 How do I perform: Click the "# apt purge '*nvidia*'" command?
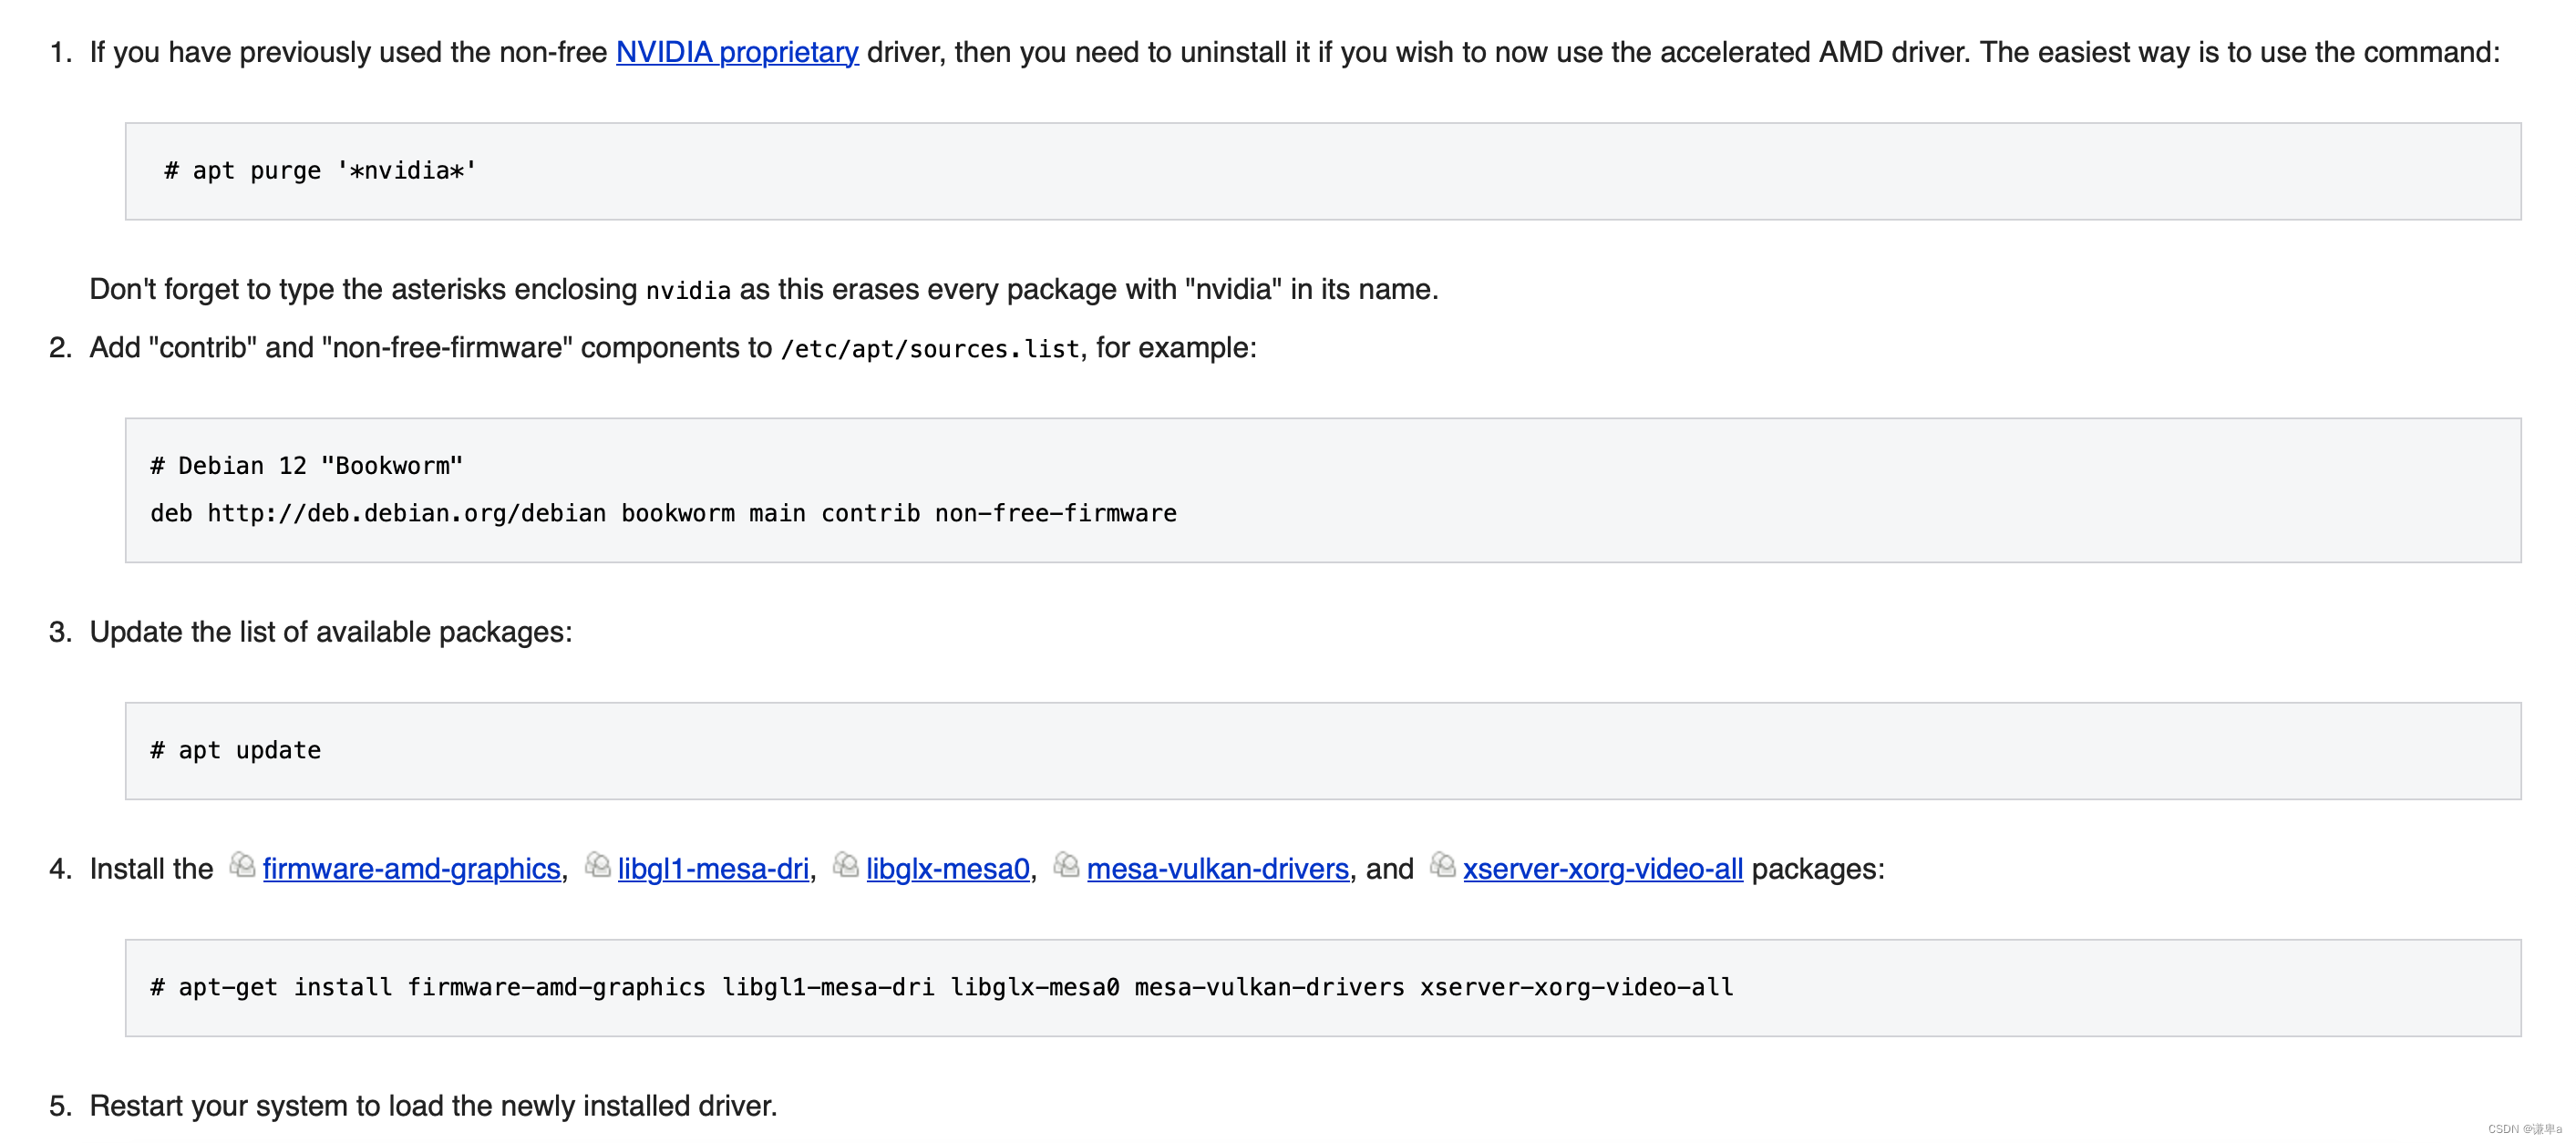pos(320,171)
